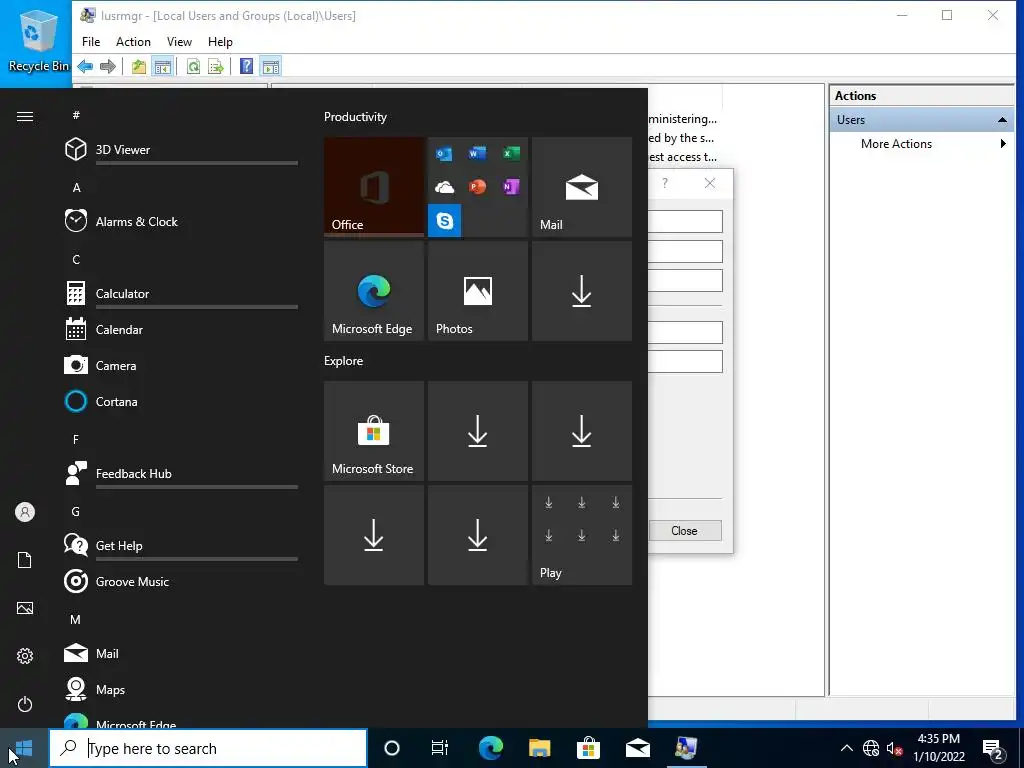Click the Explore group heading

click(344, 361)
